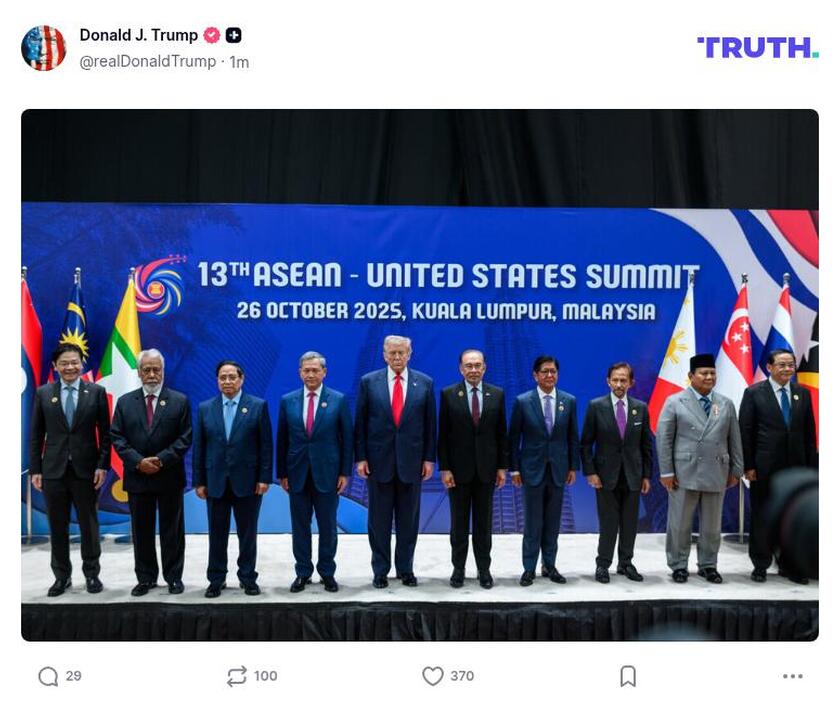840x718 pixels.
Task: Open the post via the 1m timestamp
Action: [235, 59]
